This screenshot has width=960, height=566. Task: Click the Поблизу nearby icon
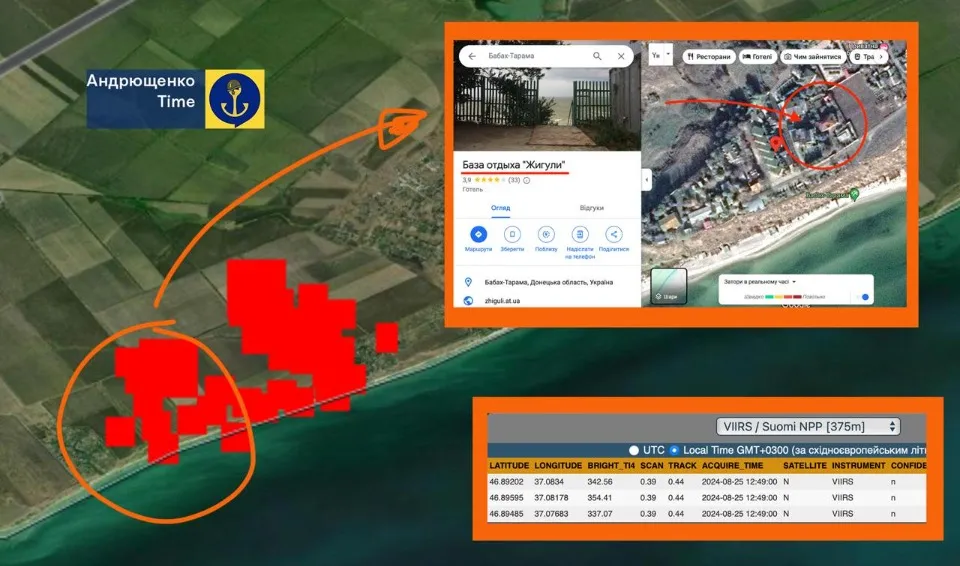click(546, 234)
